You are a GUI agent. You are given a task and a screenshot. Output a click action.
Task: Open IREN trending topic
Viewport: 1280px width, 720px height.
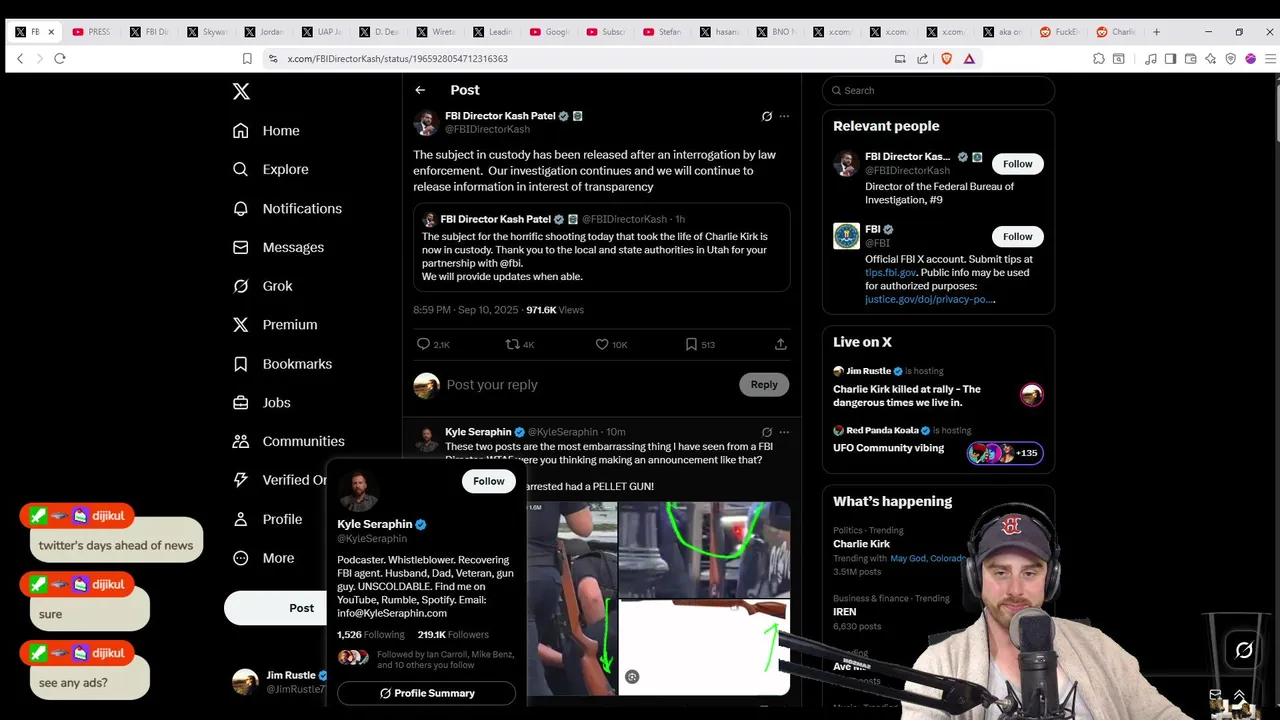point(845,612)
